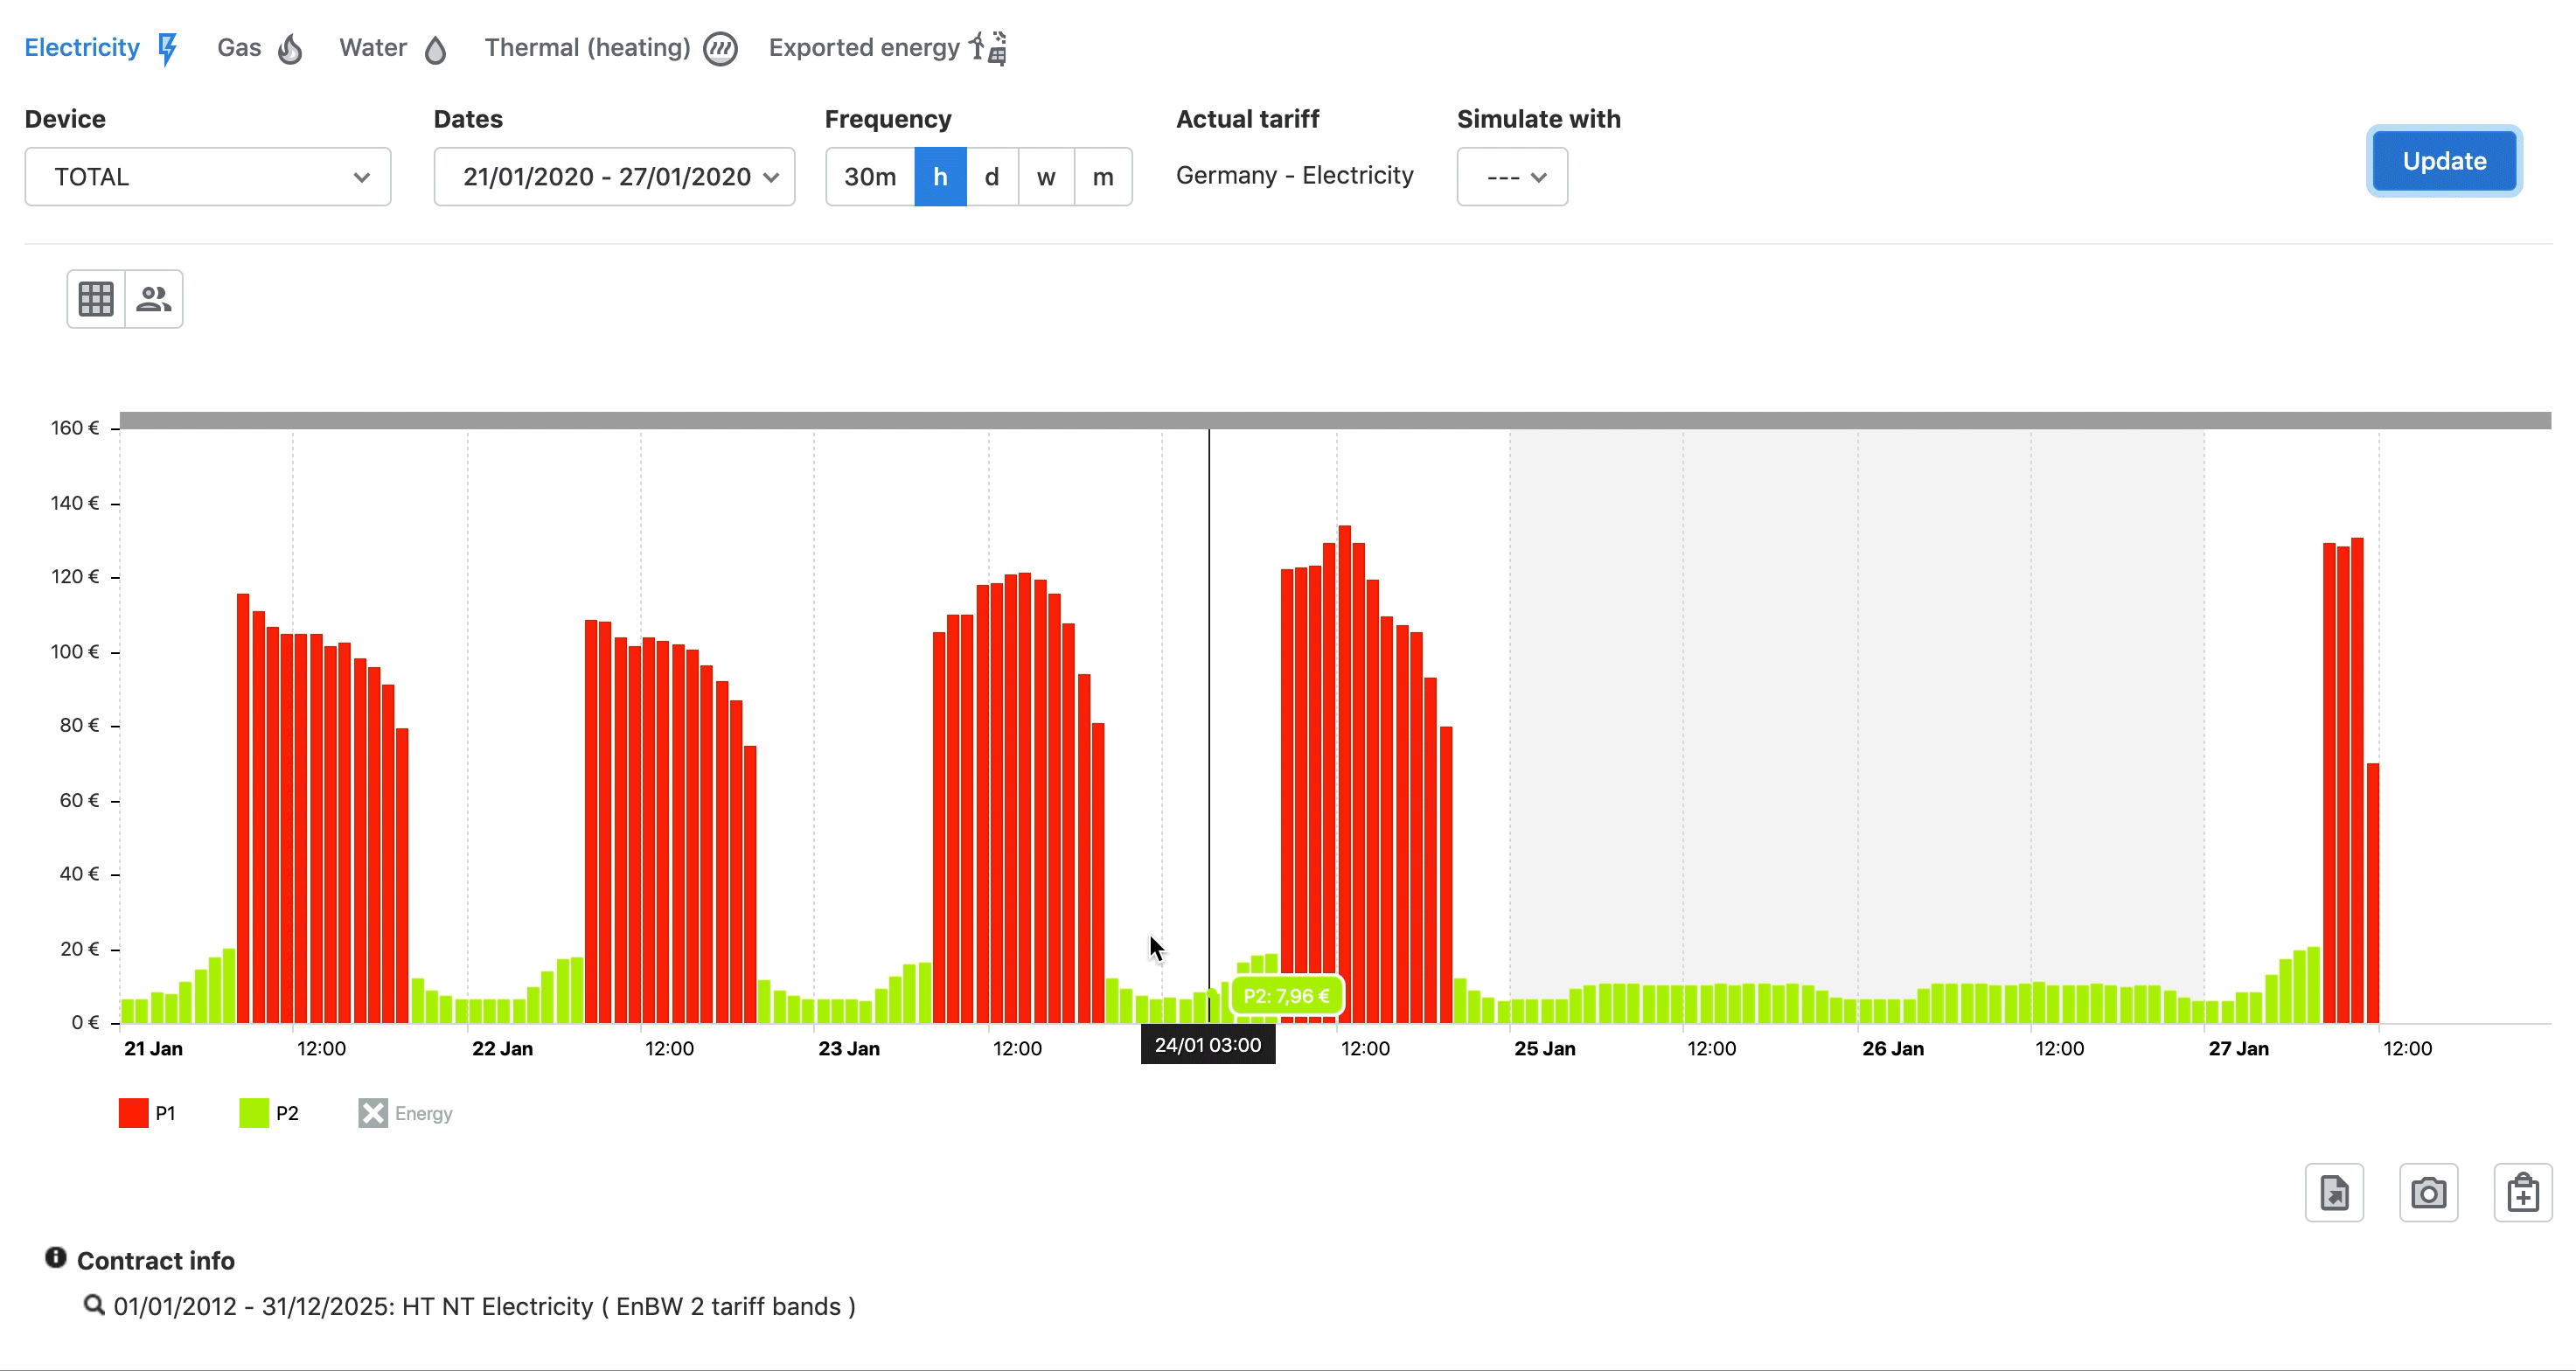
Task: Open the date range picker
Action: [613, 176]
